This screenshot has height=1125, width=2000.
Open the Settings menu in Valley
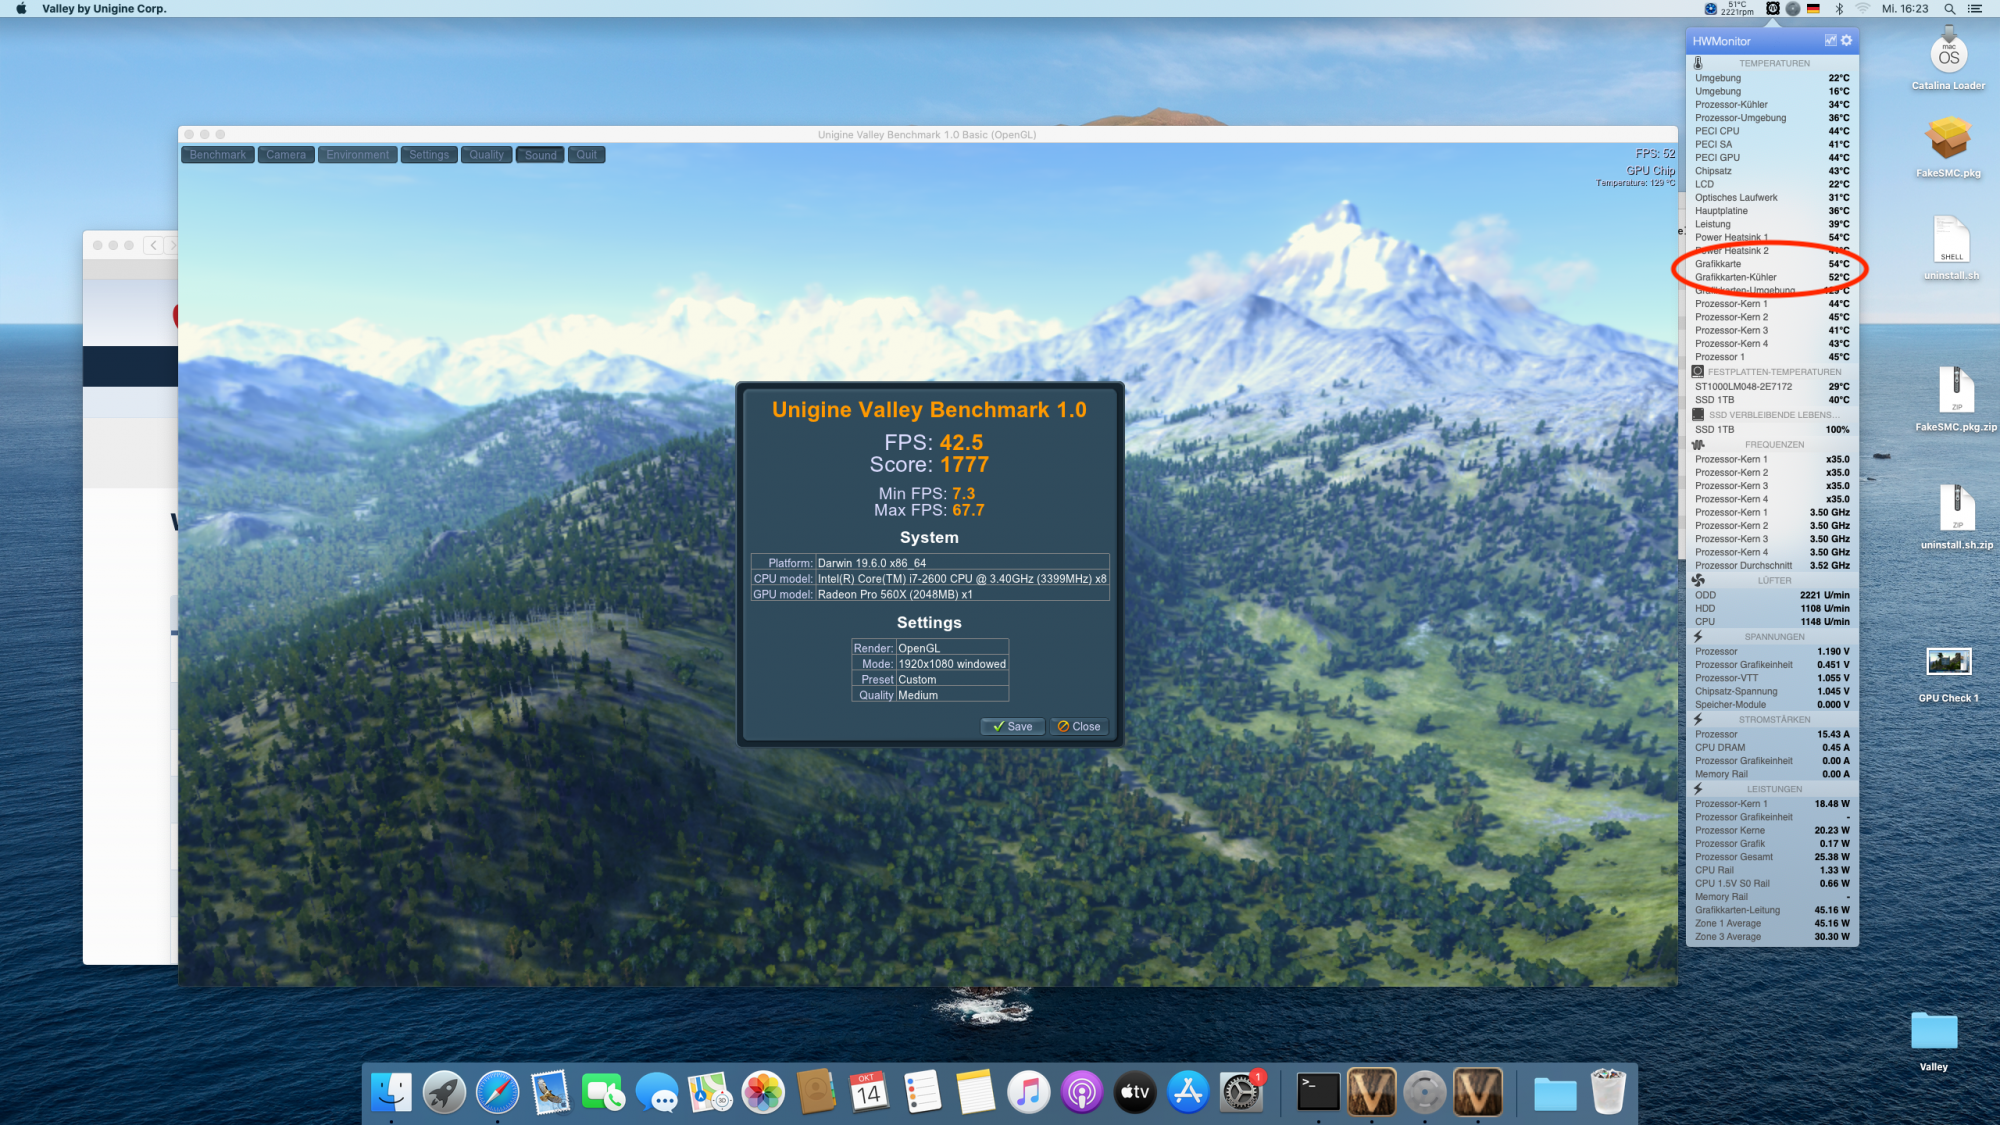pos(429,155)
